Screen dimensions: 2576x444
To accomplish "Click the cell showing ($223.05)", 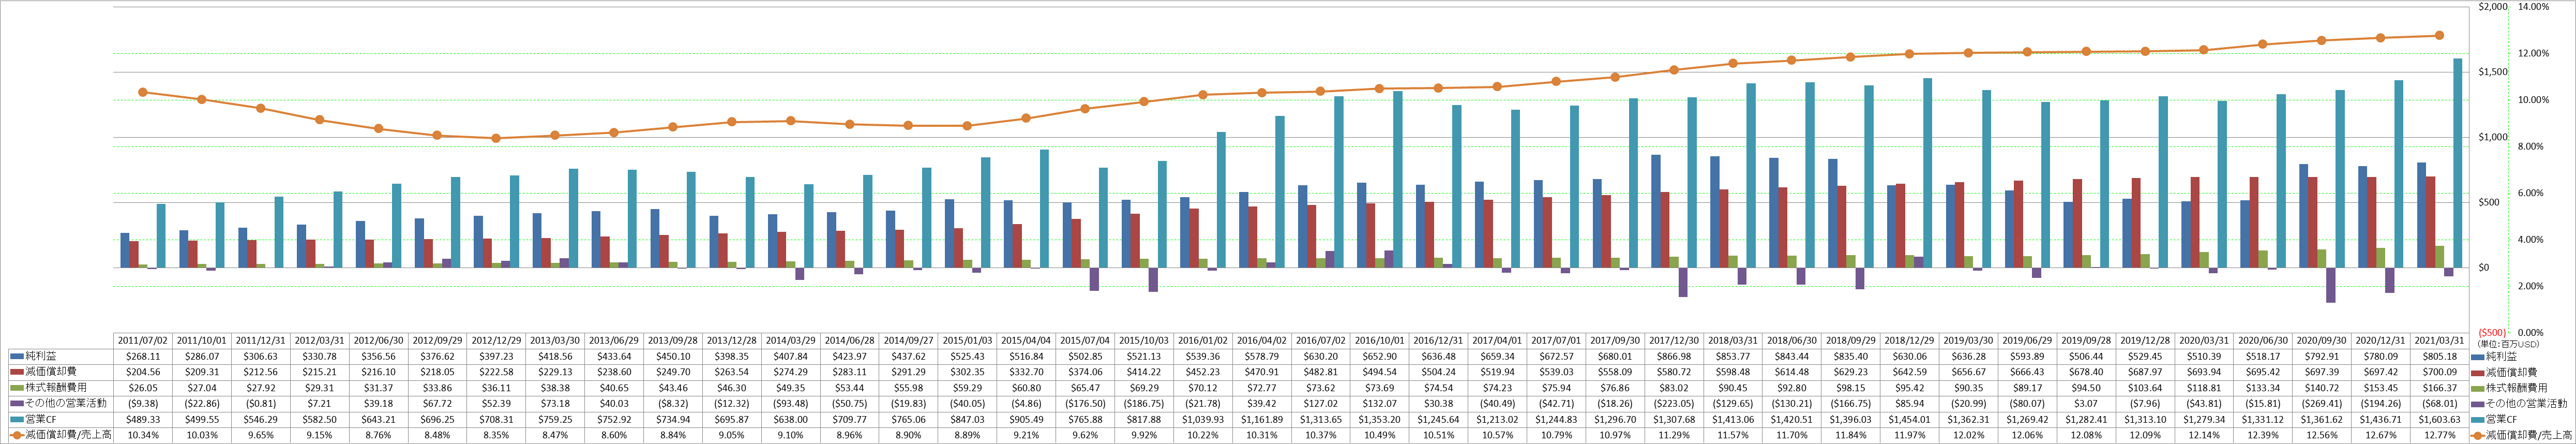I will tap(1674, 403).
